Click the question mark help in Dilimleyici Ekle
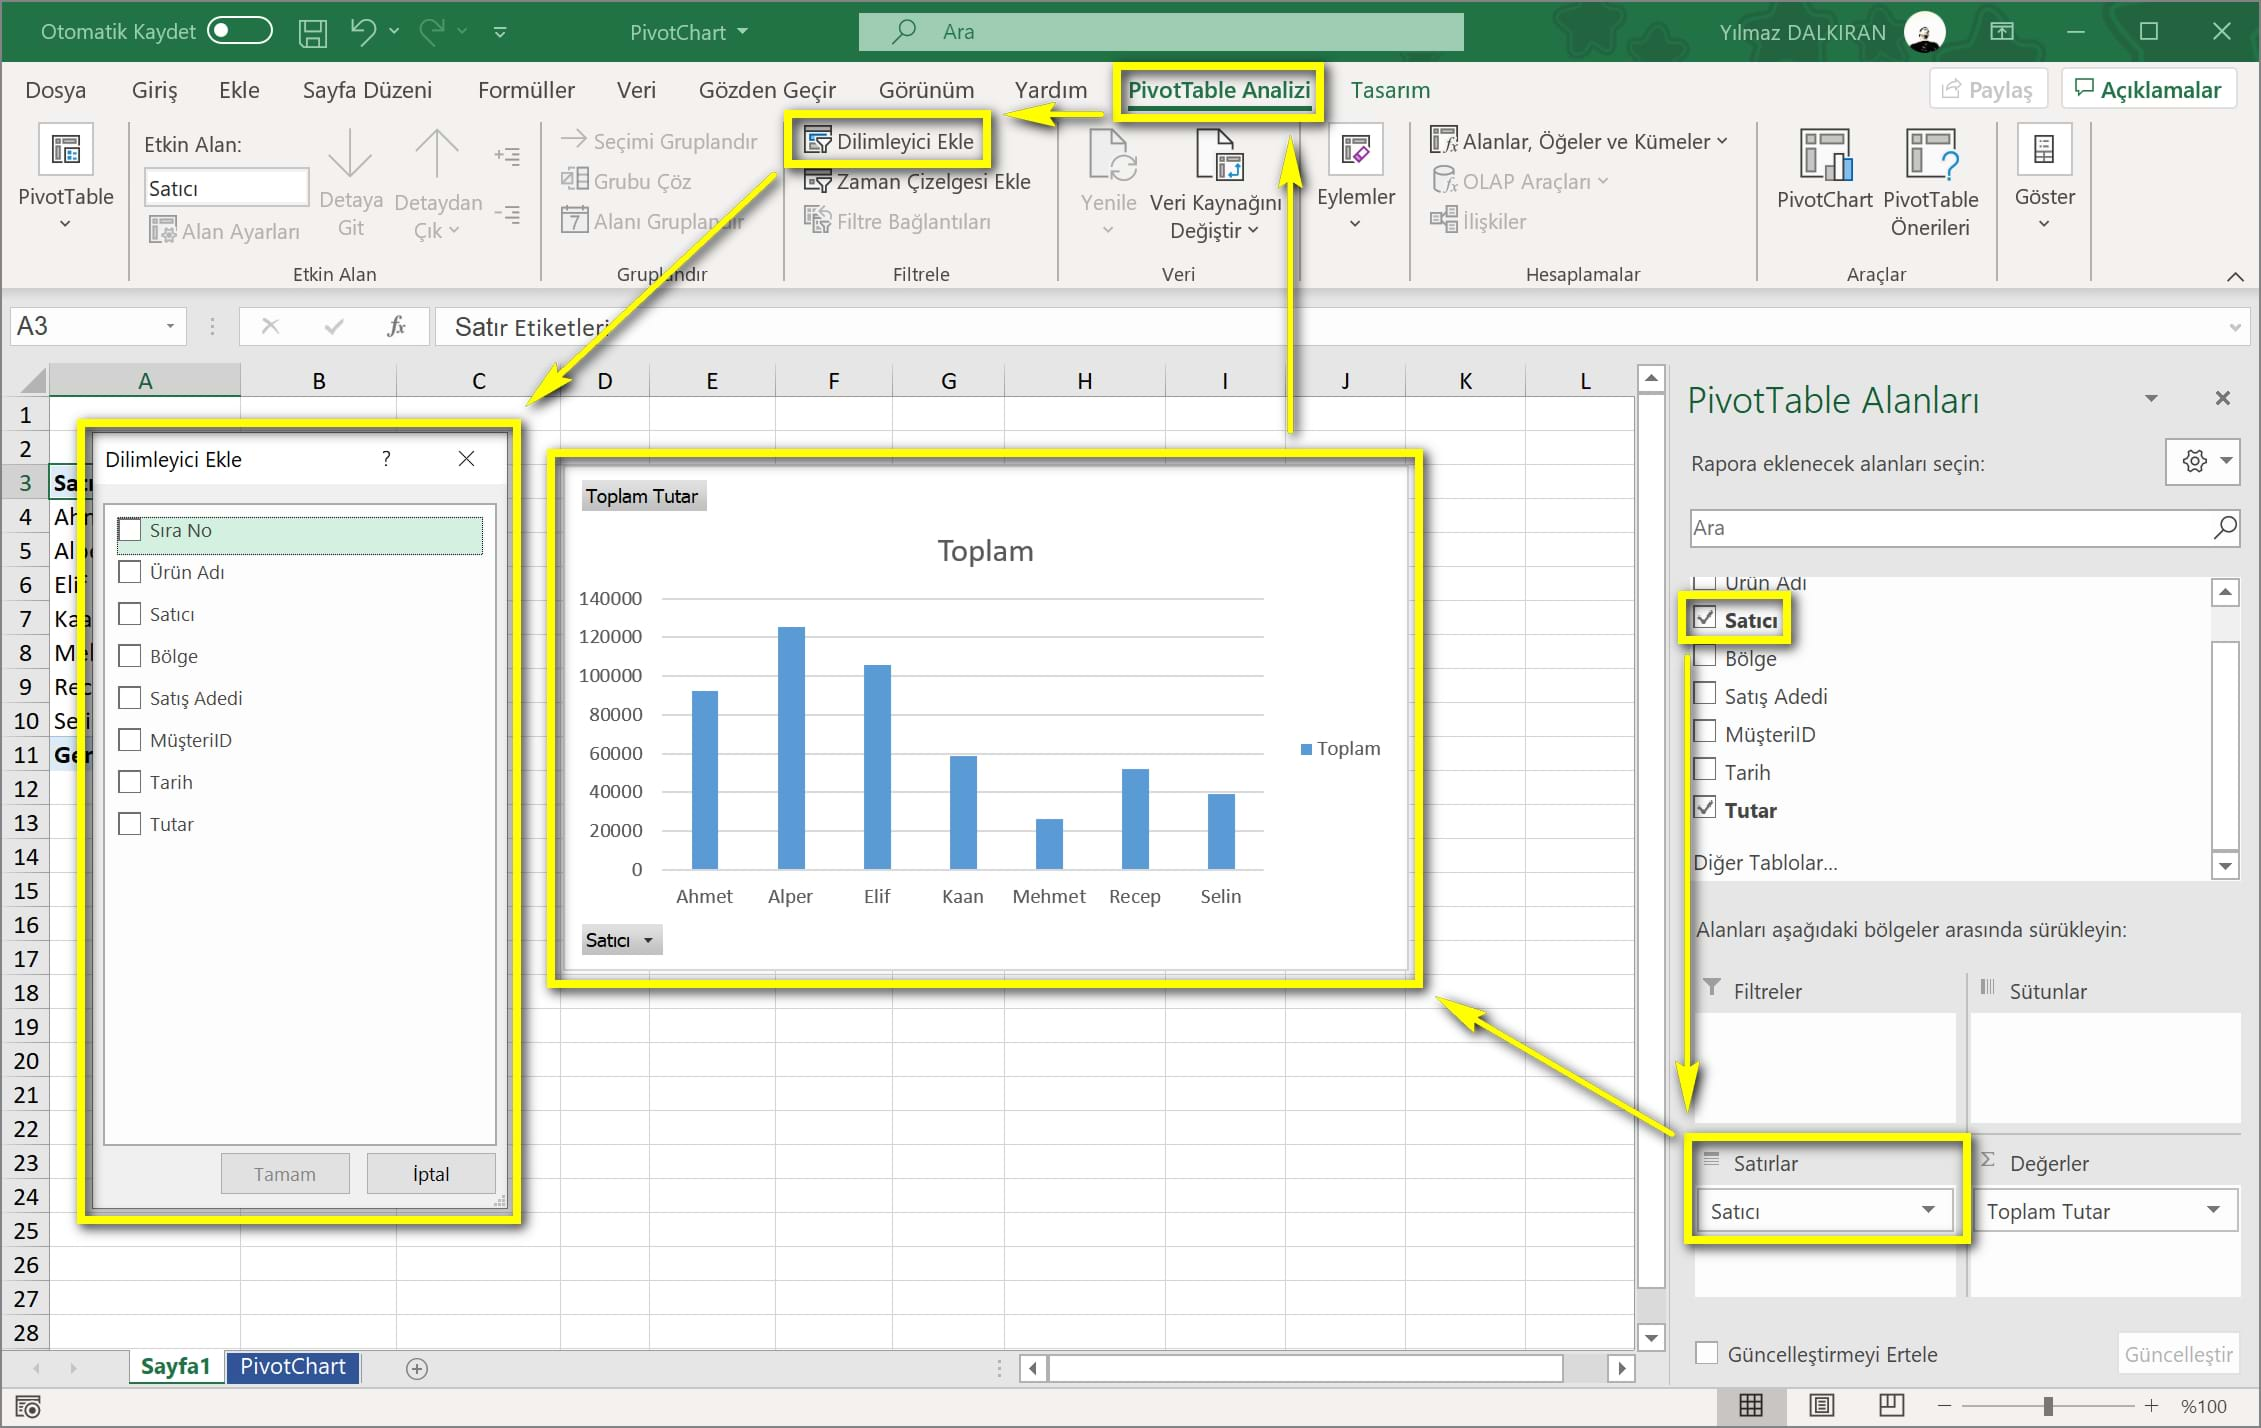 386,458
